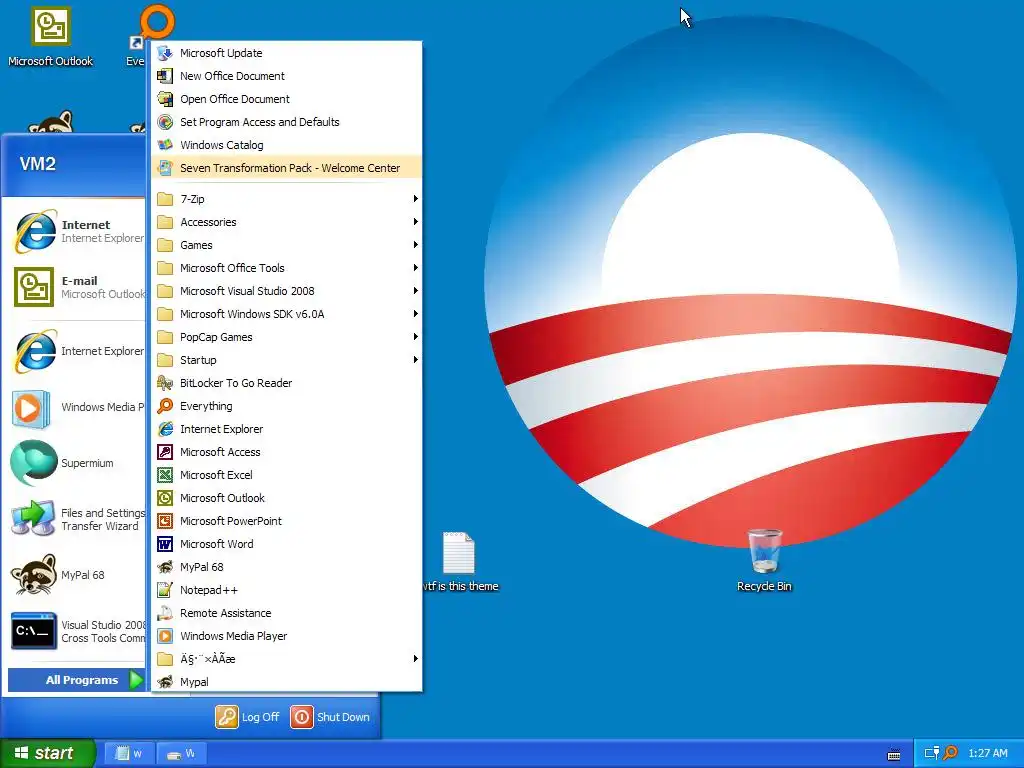Click the New Office Document icon
Screen dimensions: 1024x768
point(165,76)
